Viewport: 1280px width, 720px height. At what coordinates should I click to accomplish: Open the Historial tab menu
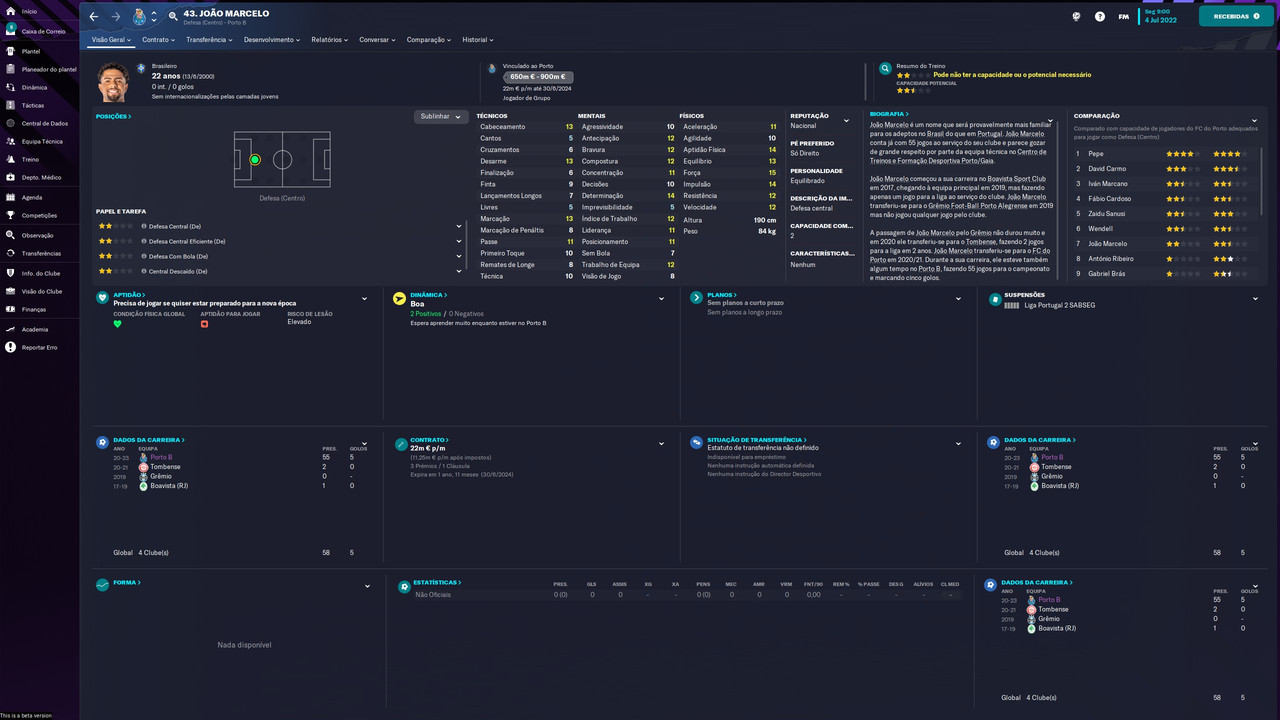[478, 40]
